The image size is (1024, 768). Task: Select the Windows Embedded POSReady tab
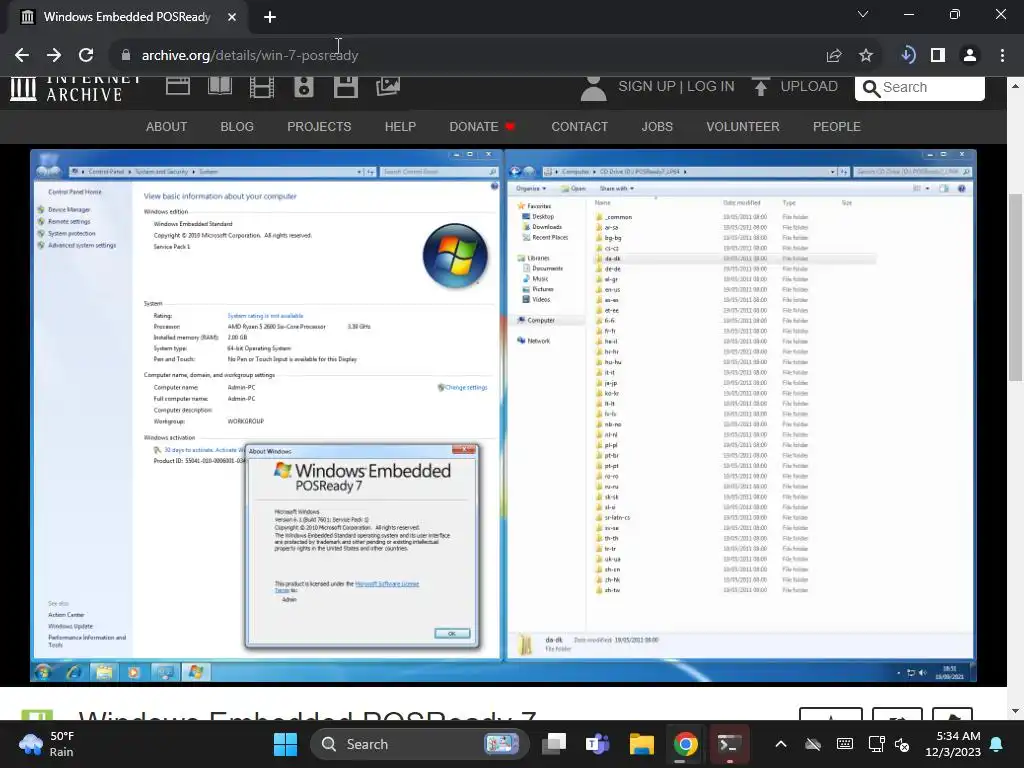click(x=126, y=17)
